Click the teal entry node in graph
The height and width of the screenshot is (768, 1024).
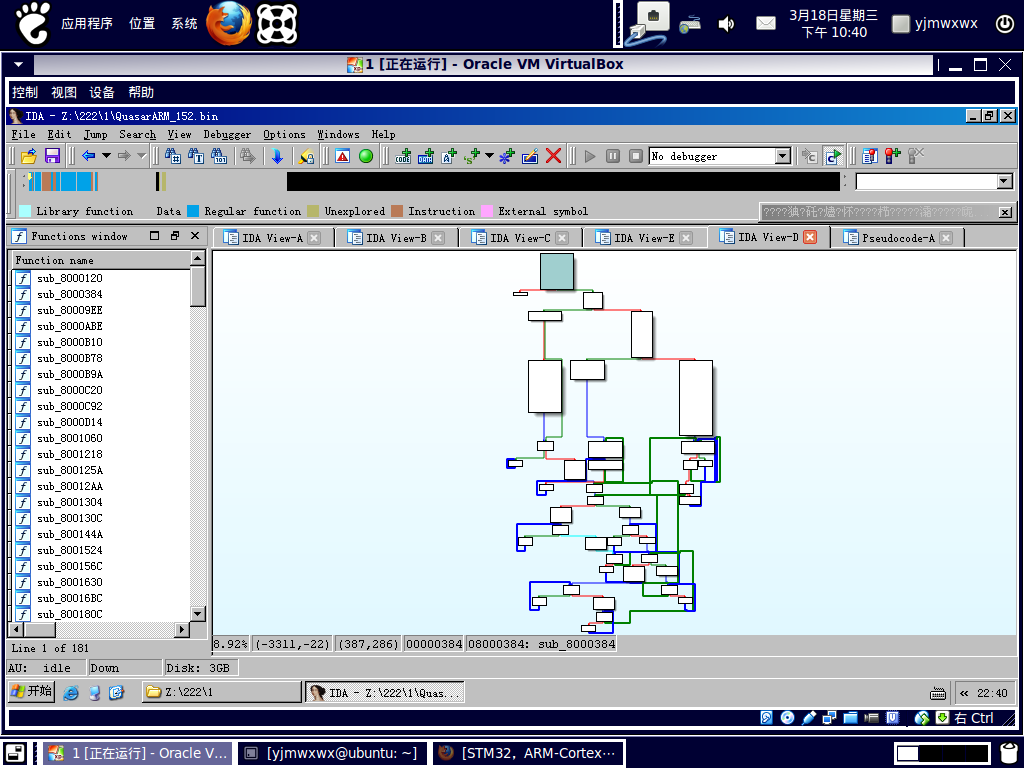click(x=557, y=271)
